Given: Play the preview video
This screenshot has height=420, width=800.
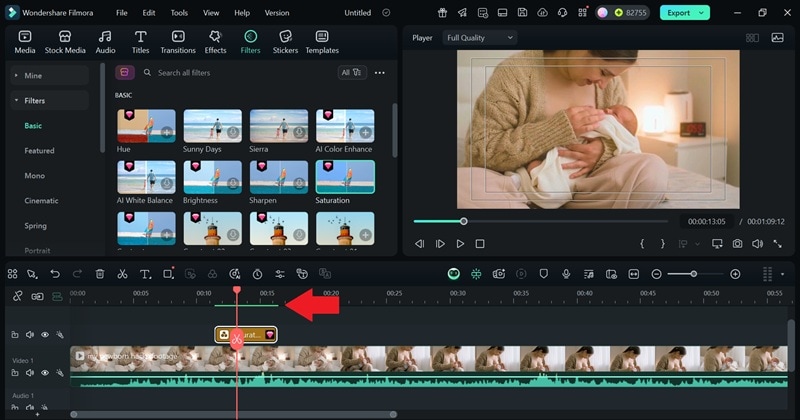Looking at the screenshot, I should click(460, 244).
